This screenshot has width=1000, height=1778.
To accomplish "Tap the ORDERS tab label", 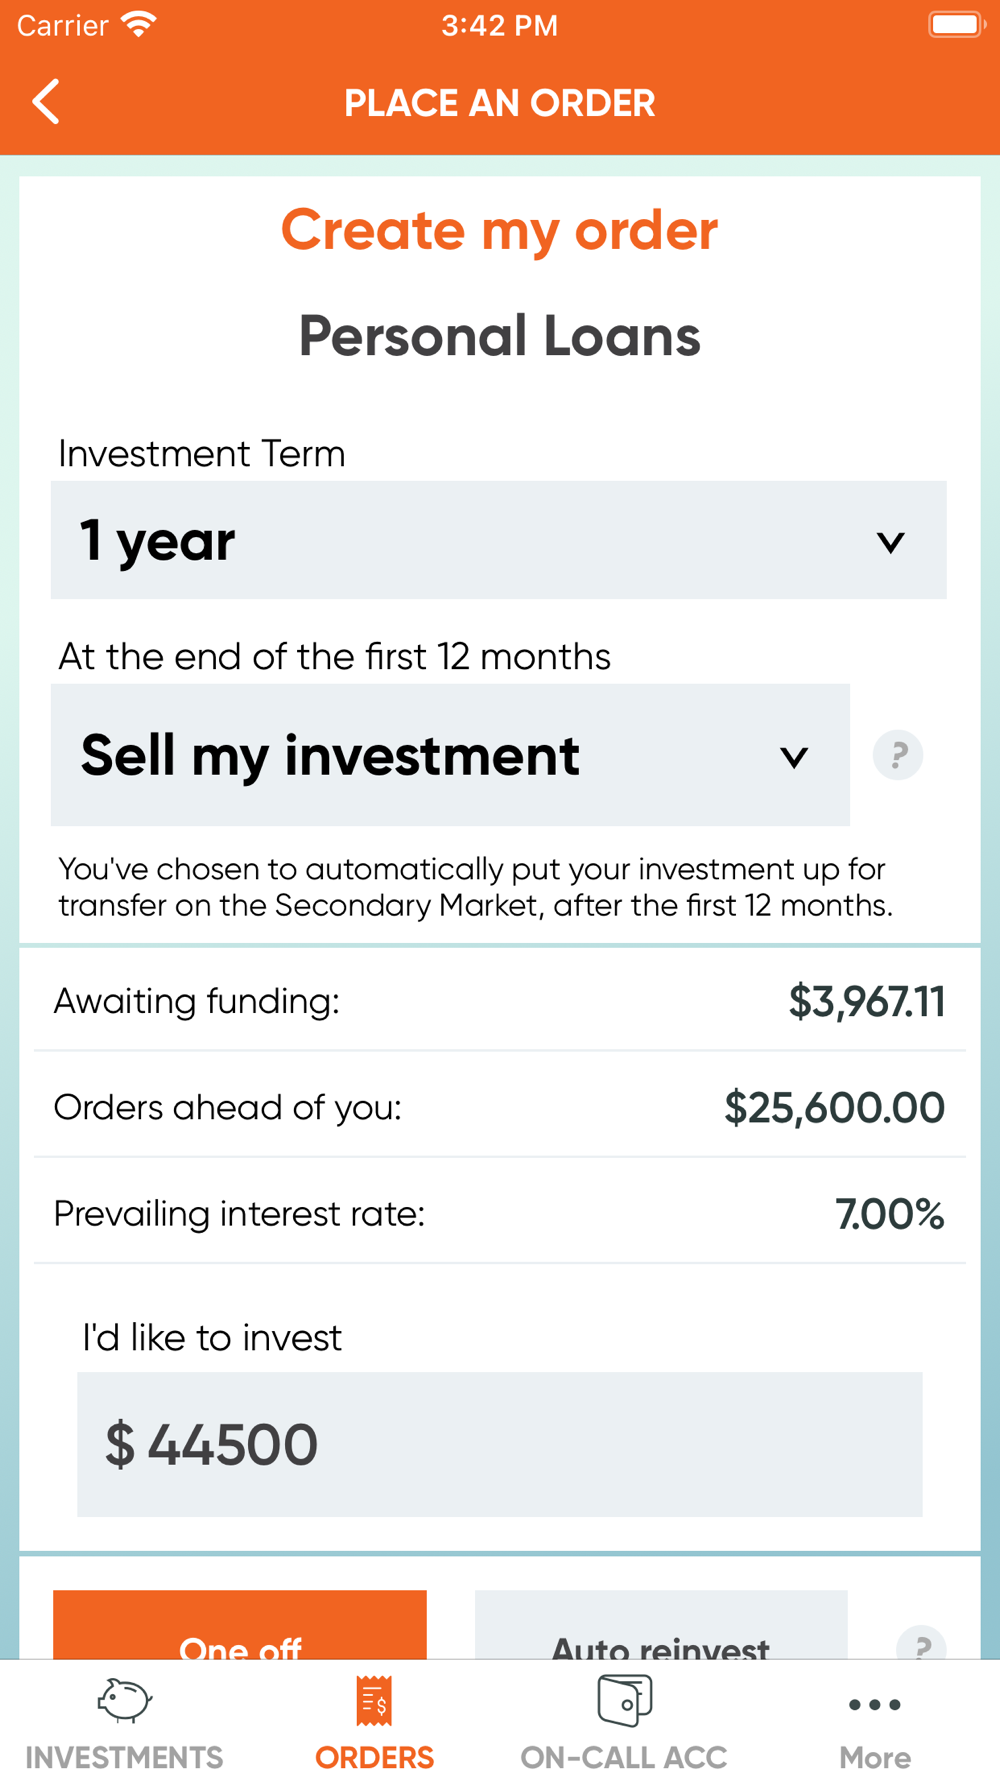I will pyautogui.click(x=374, y=1757).
